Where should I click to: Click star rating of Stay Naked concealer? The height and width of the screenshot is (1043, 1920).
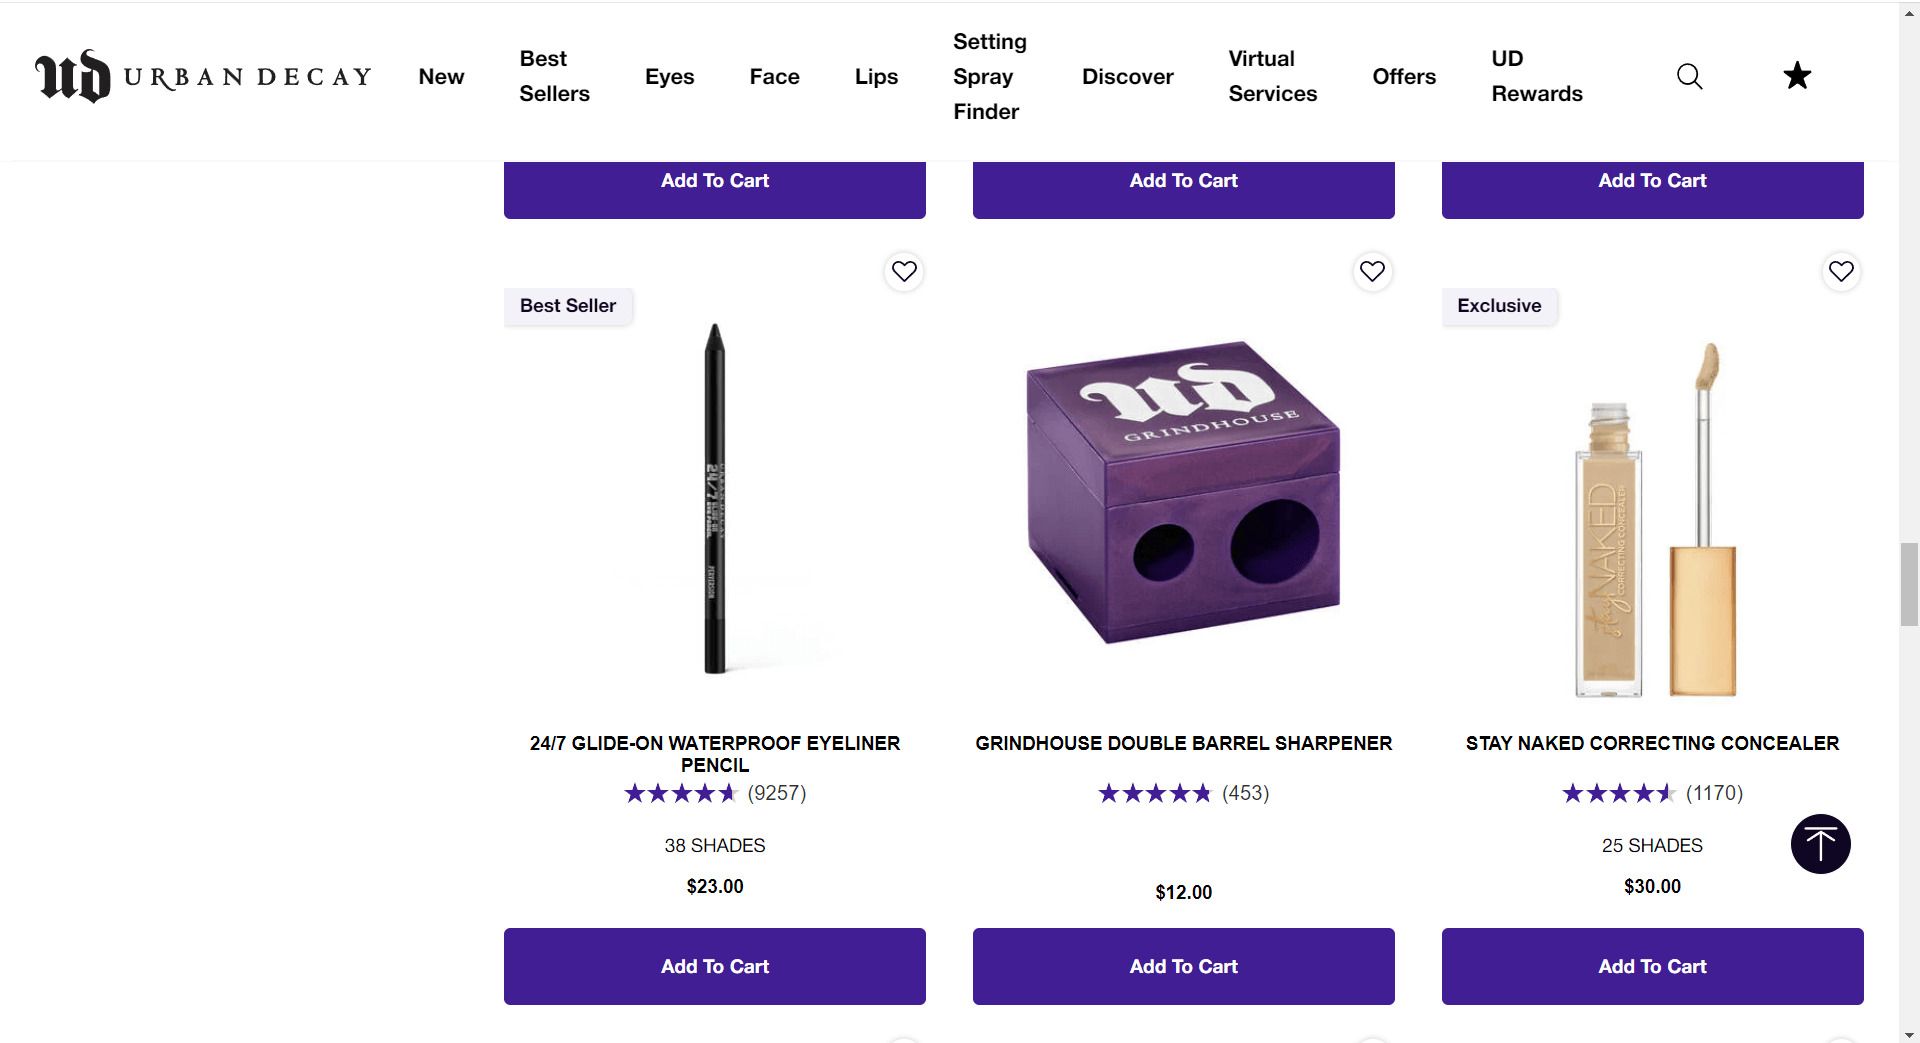[x=1618, y=793]
